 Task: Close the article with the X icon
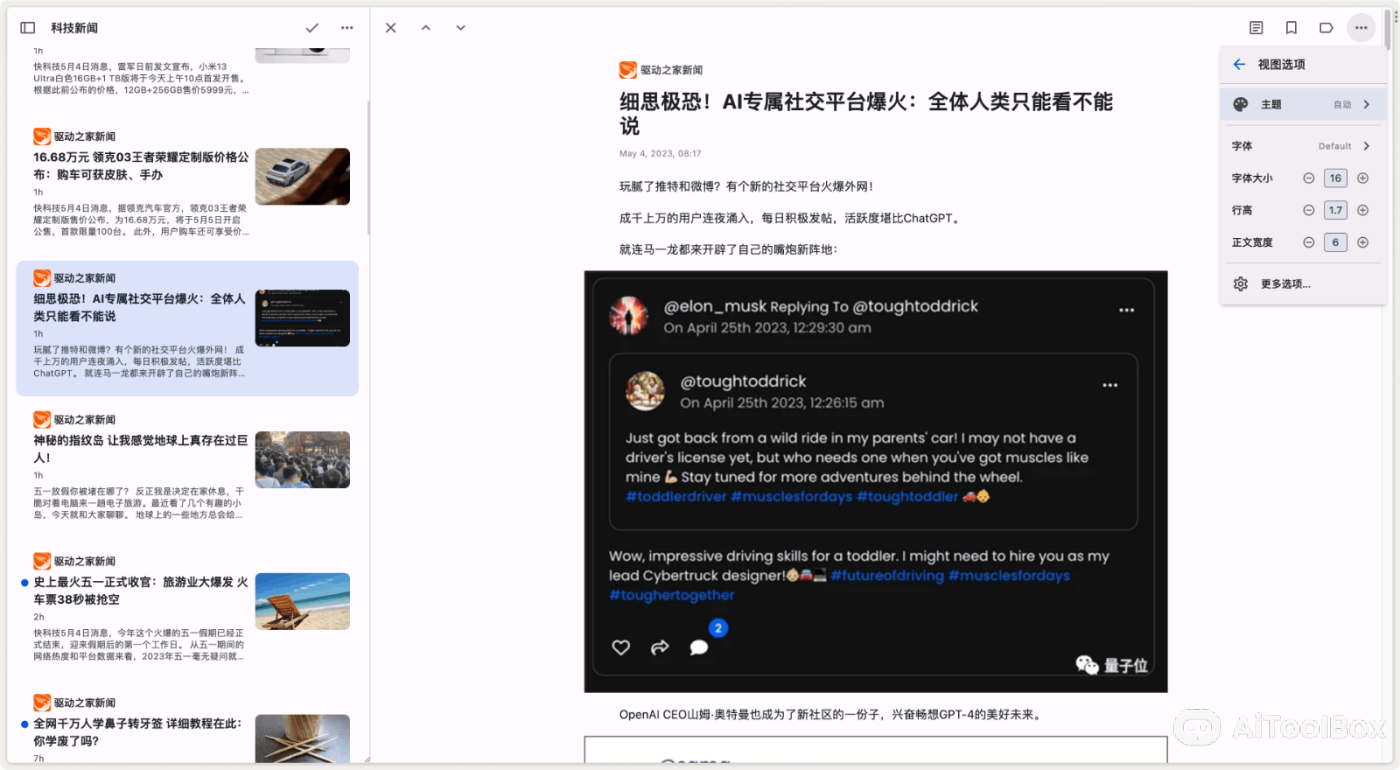[x=390, y=27]
